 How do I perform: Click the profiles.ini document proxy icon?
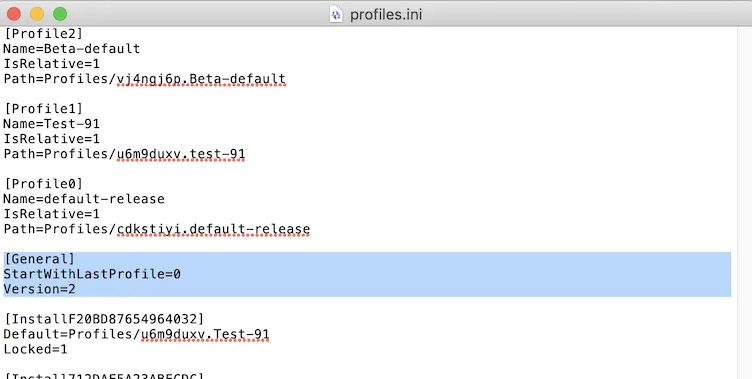click(336, 14)
